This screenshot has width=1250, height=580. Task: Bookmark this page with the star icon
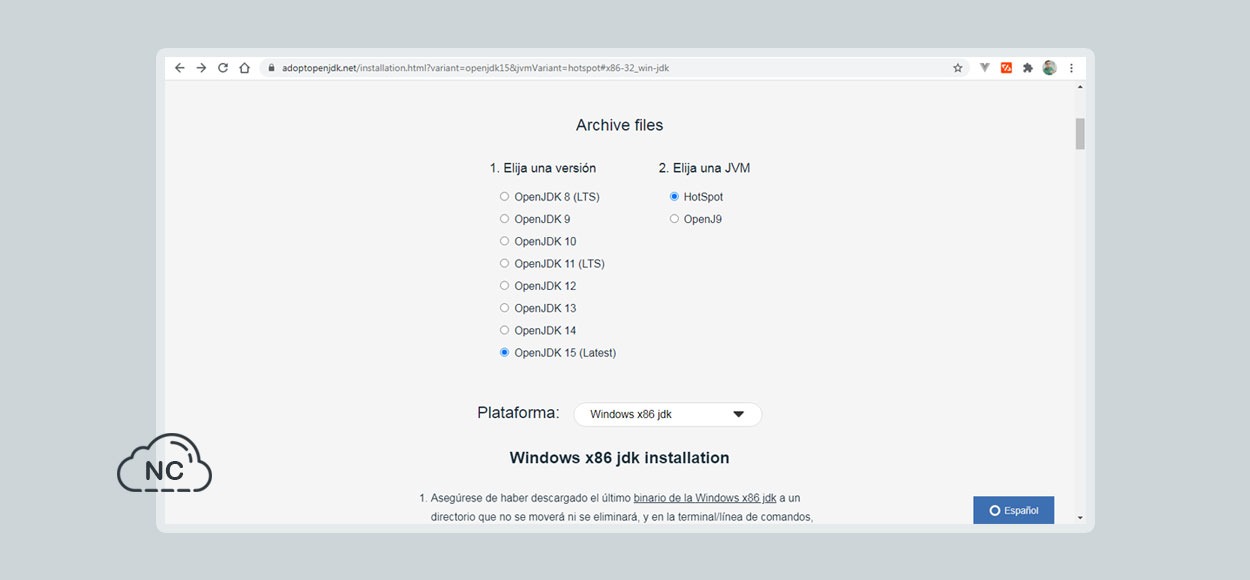tap(957, 68)
